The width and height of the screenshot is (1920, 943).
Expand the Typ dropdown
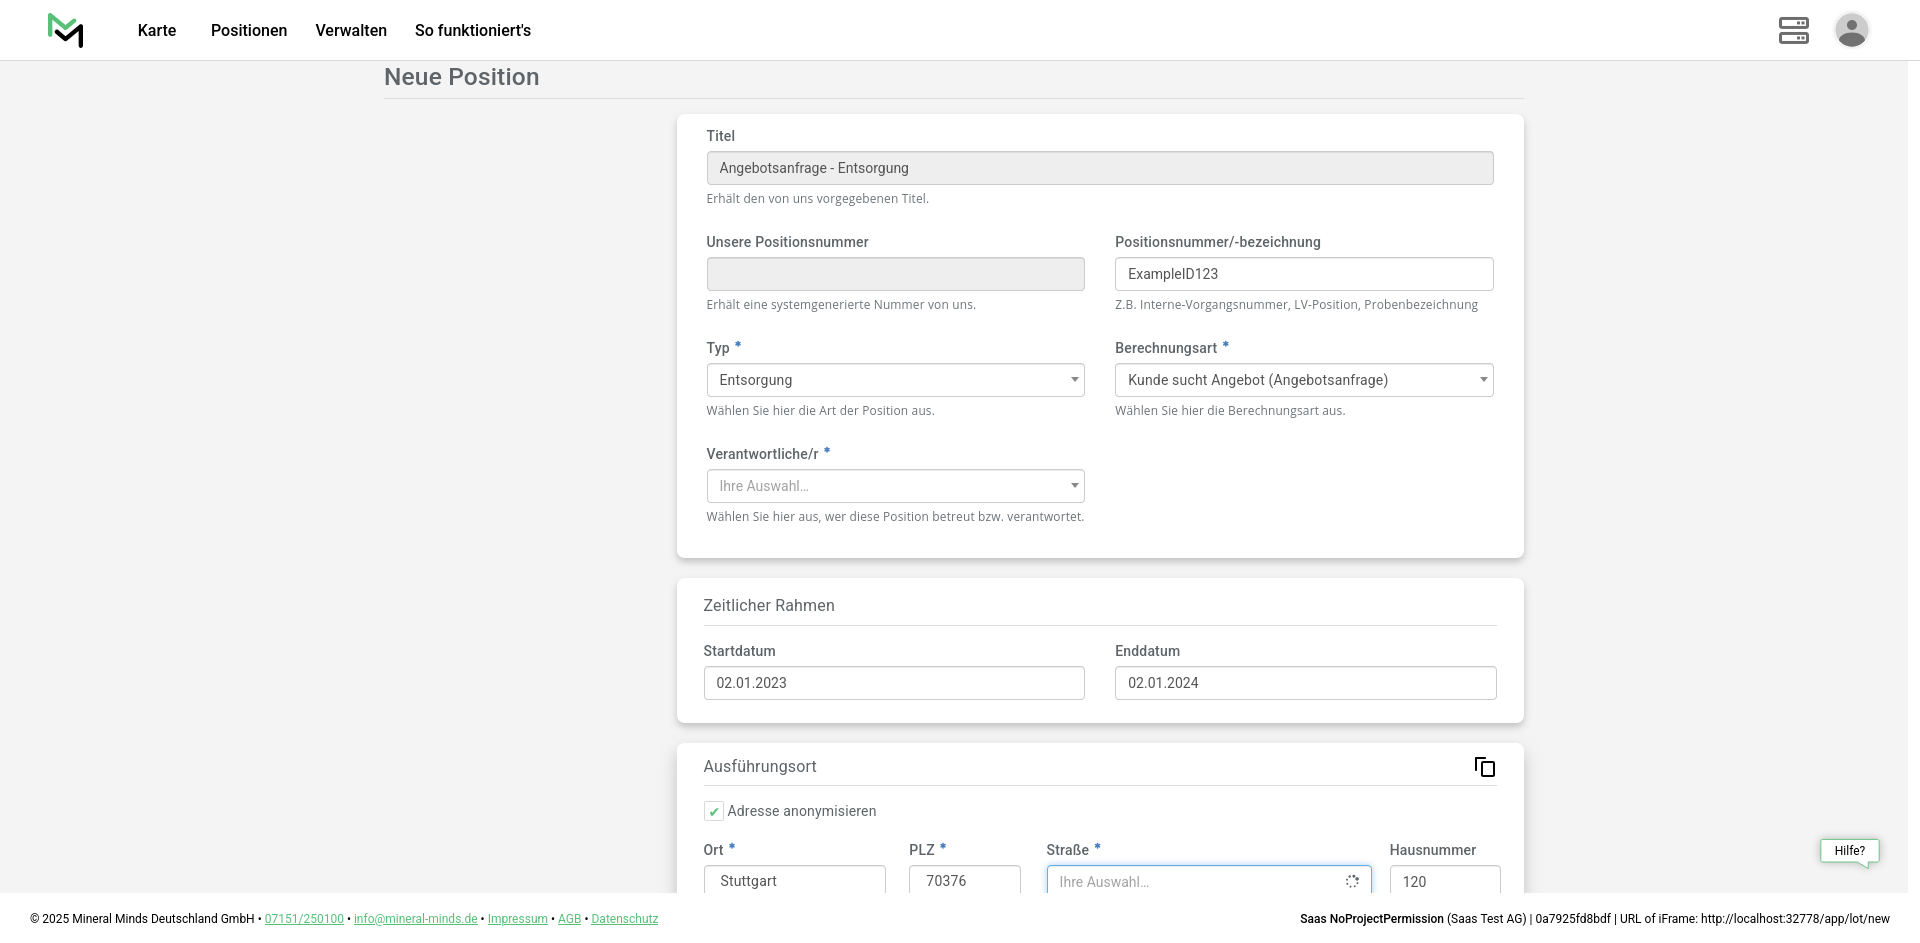pyautogui.click(x=895, y=380)
